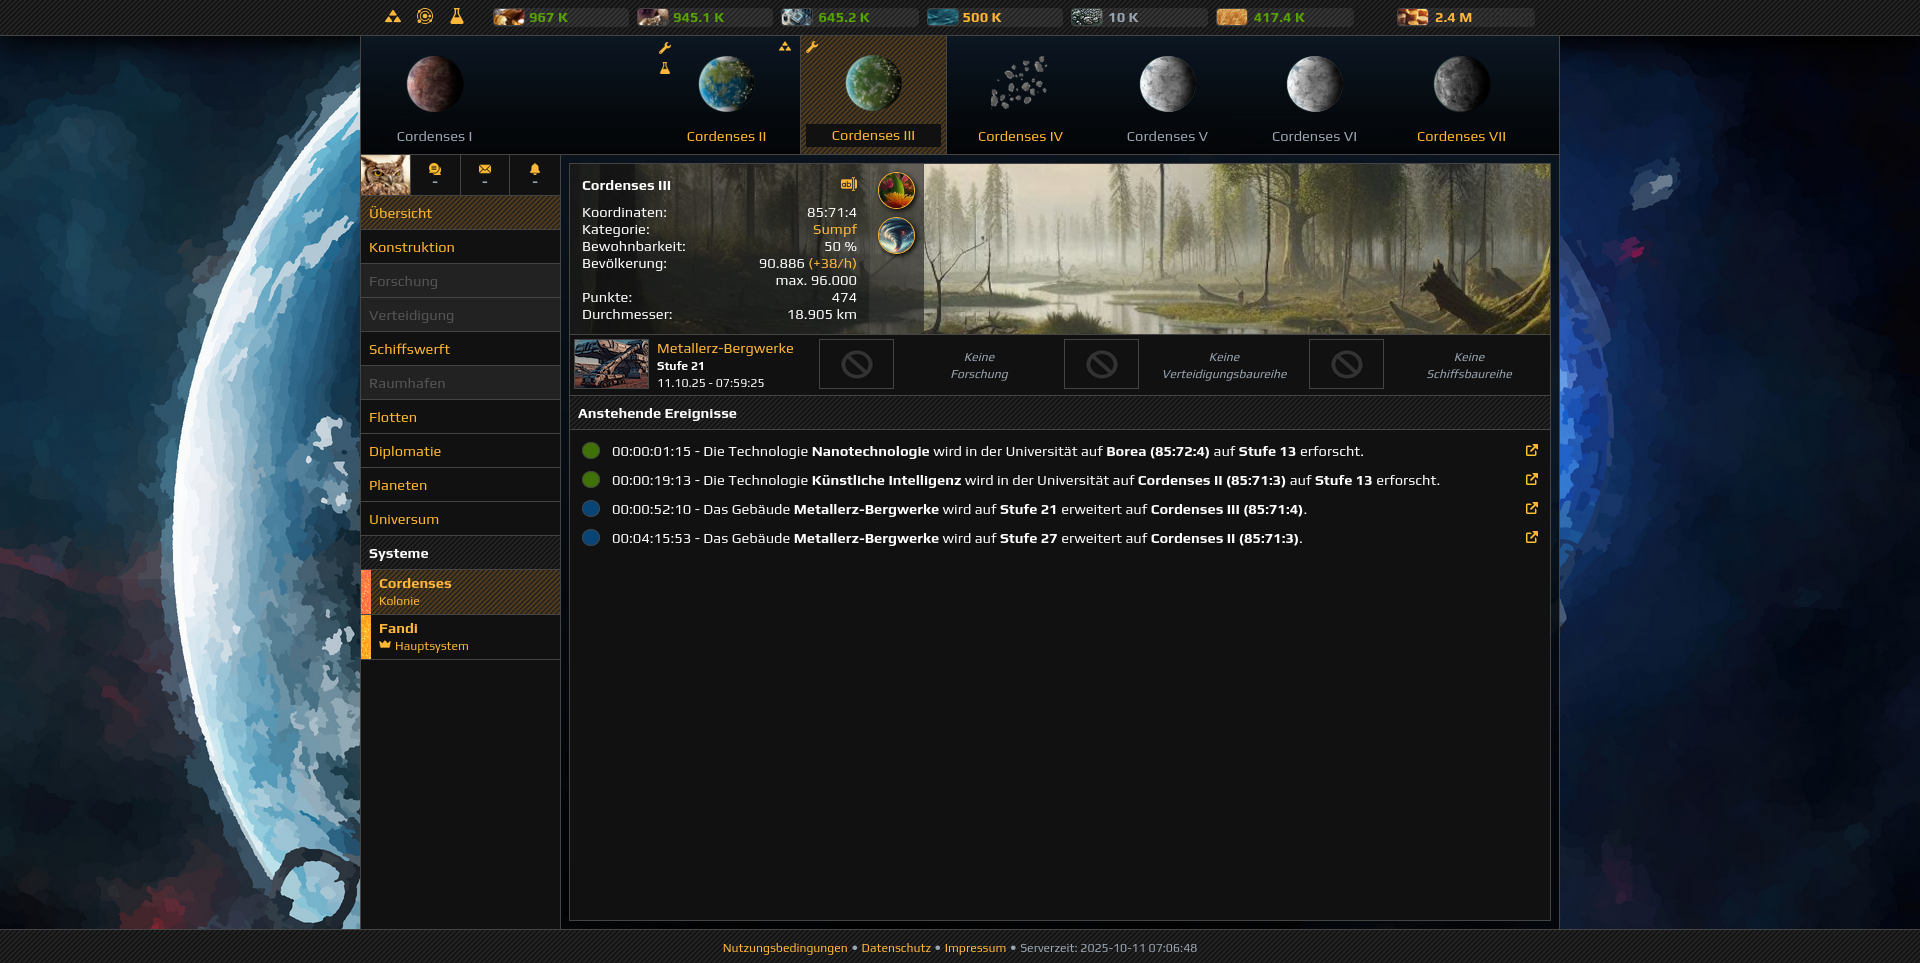Open the flower flora icon on planet header
The width and height of the screenshot is (1920, 963).
pos(897,190)
